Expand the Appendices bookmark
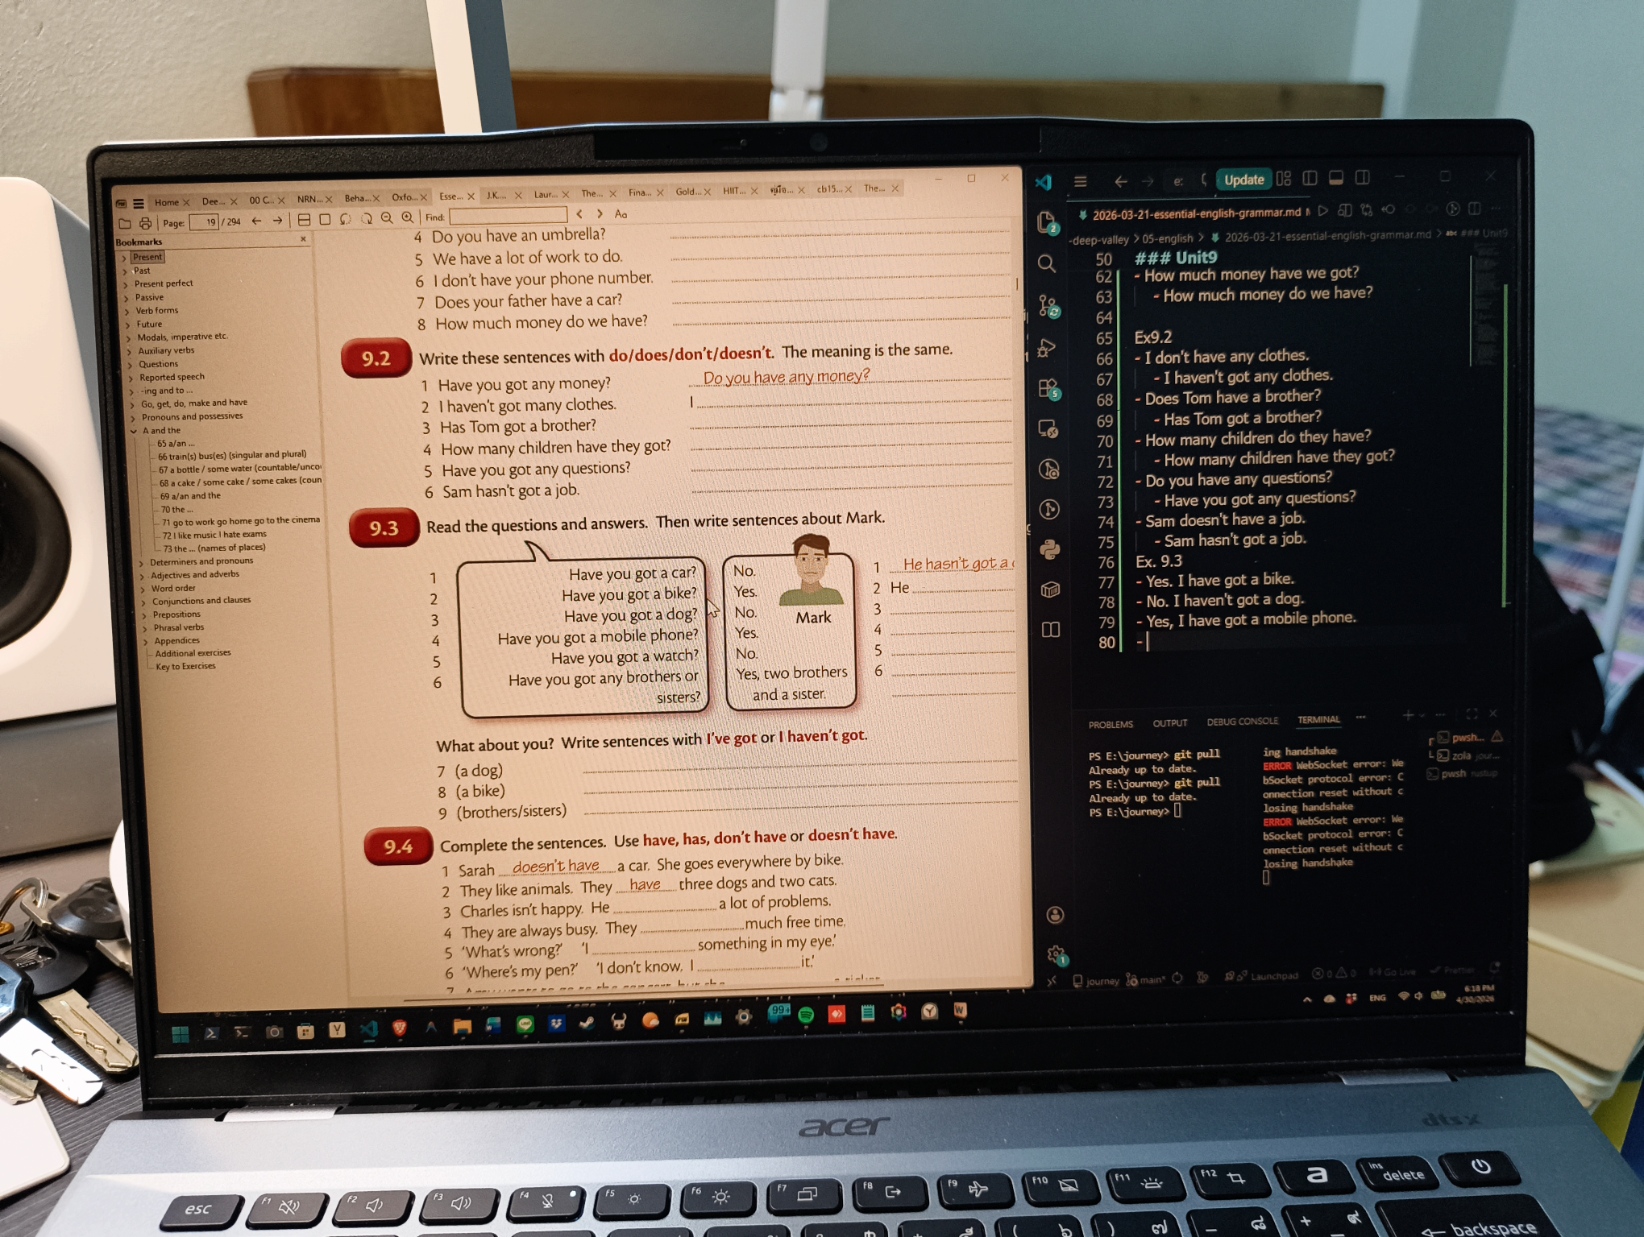Viewport: 1644px width, 1237px height. 146,641
